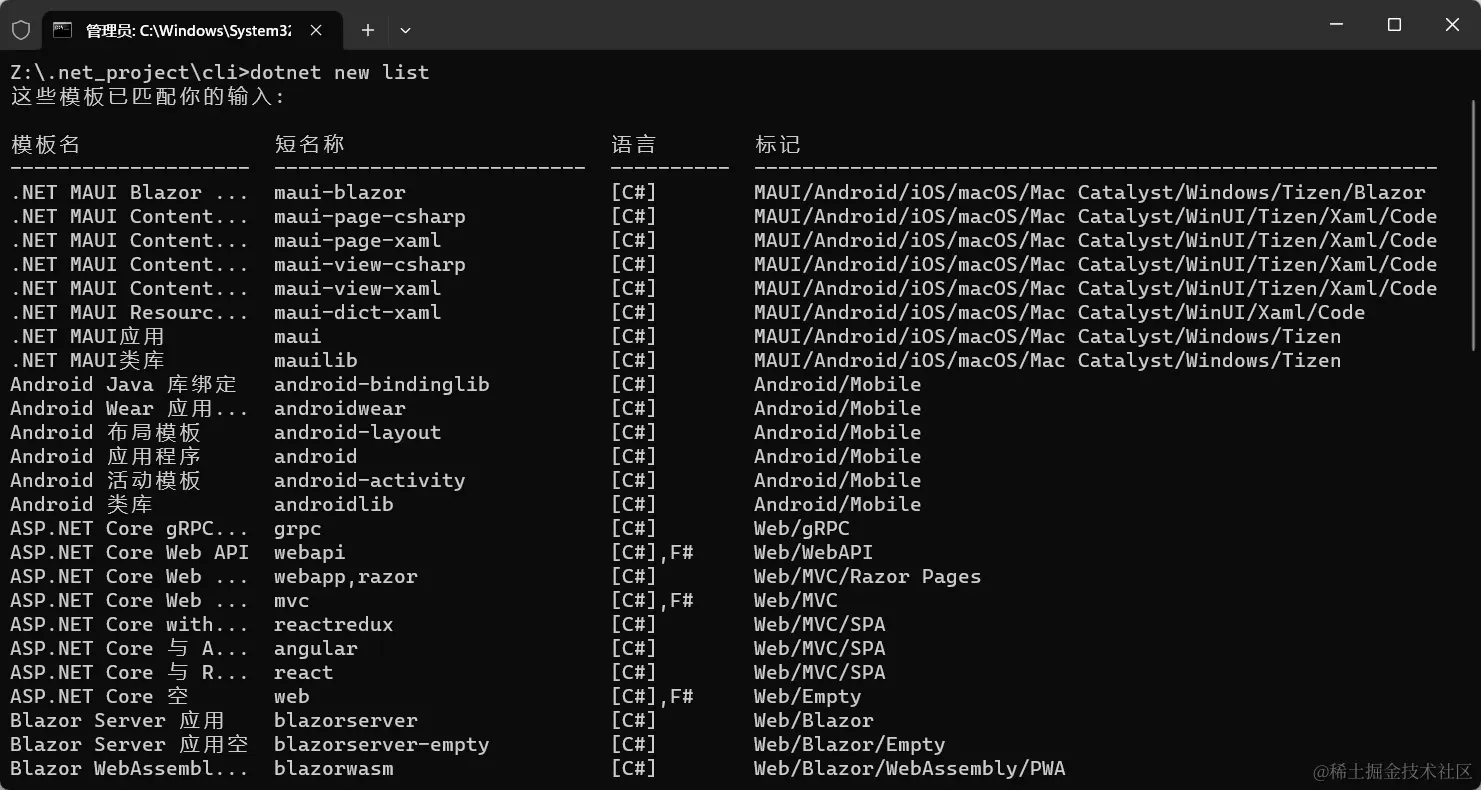Click the androidlib short name
1481x790 pixels.
334,504
